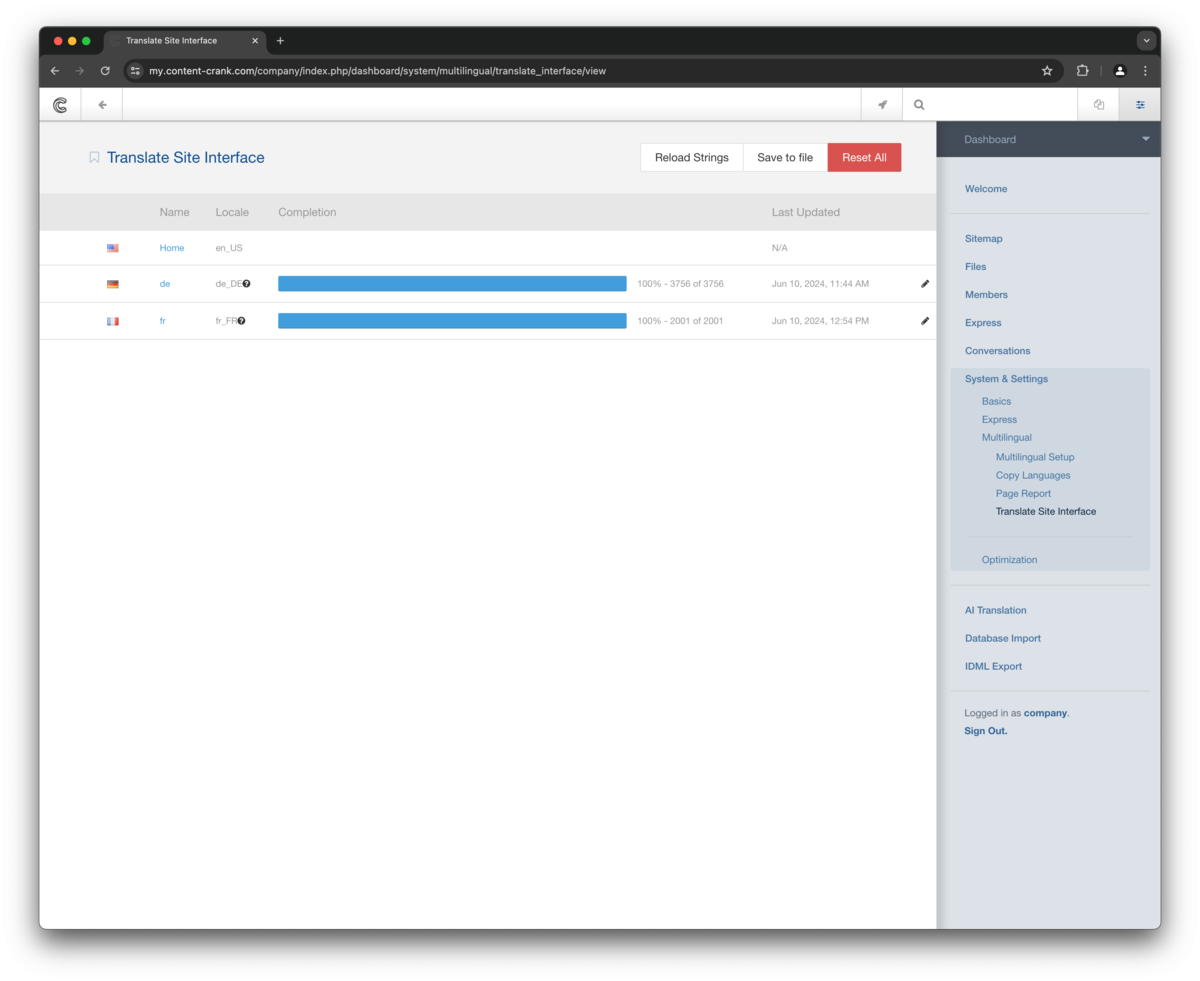Click the Completion column header

[x=307, y=212]
